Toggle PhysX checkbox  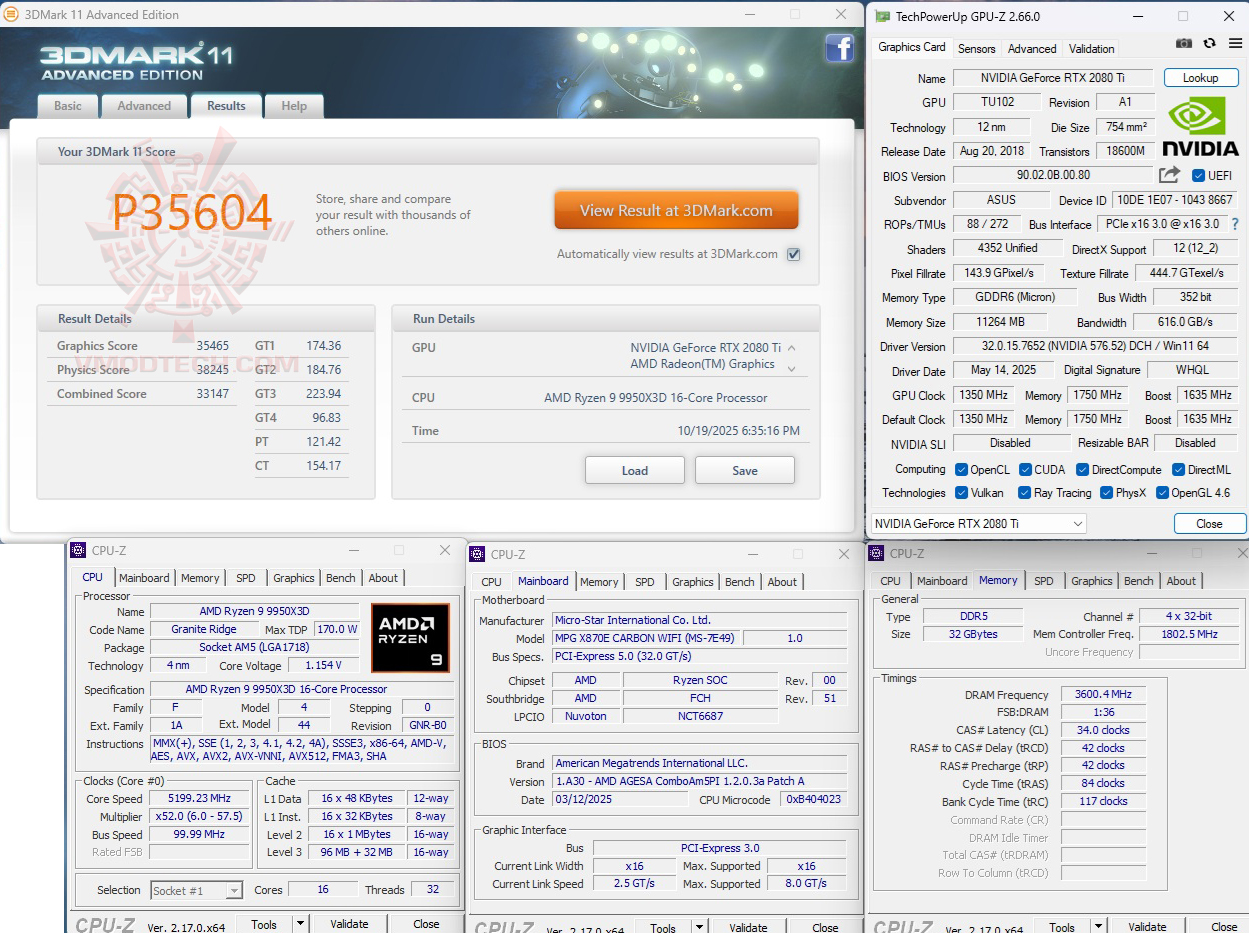[x=1106, y=493]
